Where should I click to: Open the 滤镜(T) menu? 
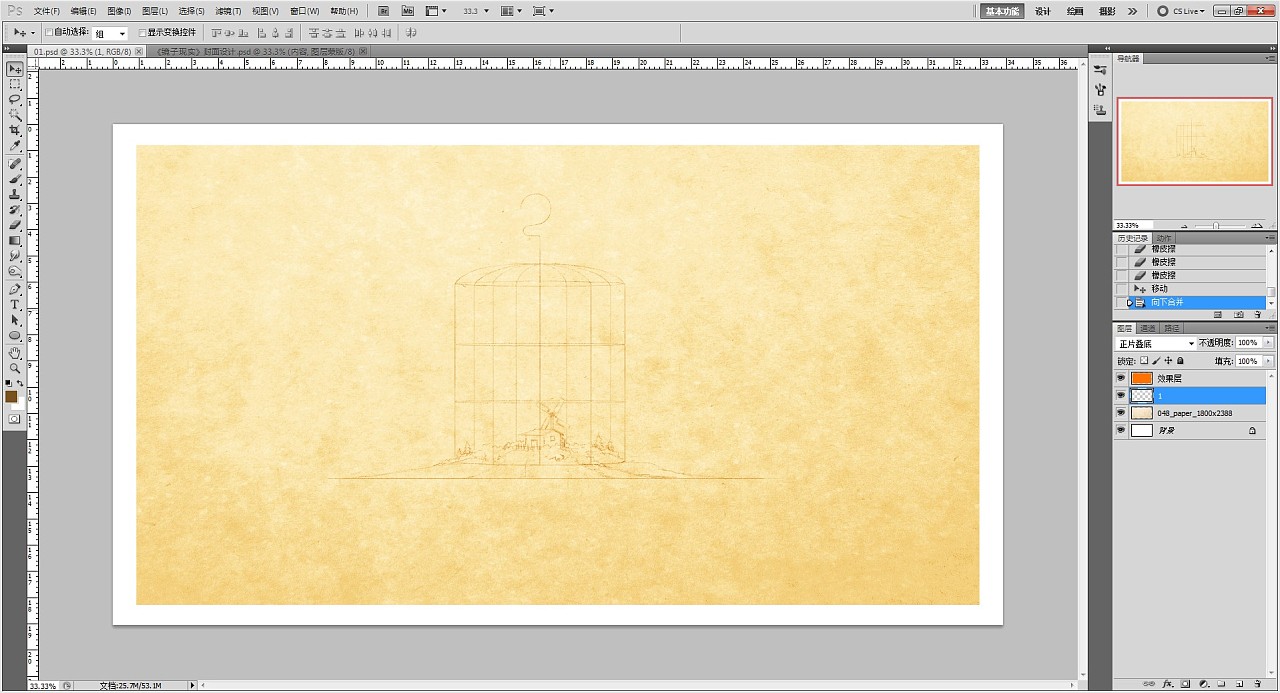point(228,11)
